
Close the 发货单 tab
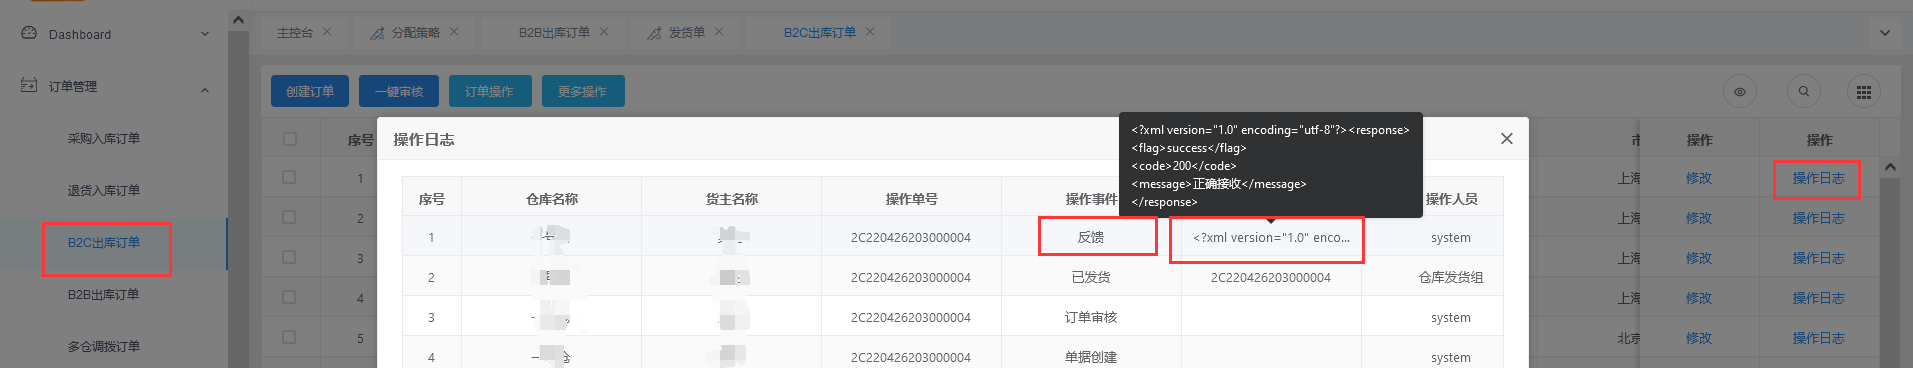[719, 32]
